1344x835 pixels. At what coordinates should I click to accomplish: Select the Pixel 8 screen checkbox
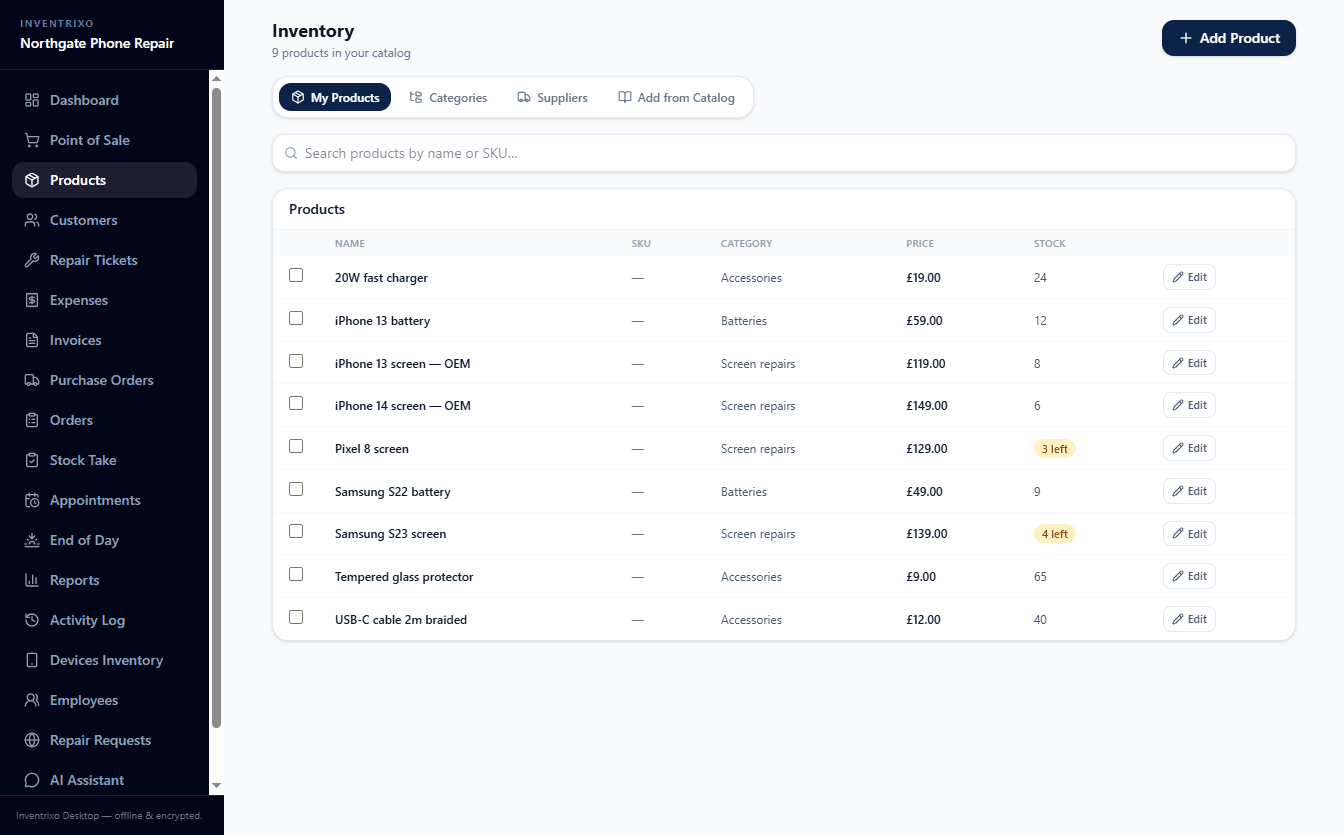pyautogui.click(x=296, y=446)
